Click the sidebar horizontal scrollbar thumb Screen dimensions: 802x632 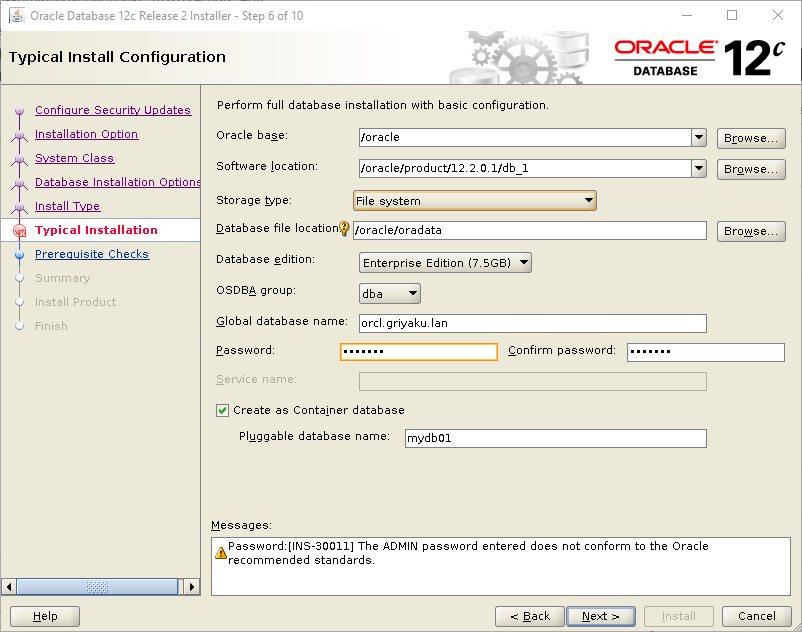pos(97,586)
